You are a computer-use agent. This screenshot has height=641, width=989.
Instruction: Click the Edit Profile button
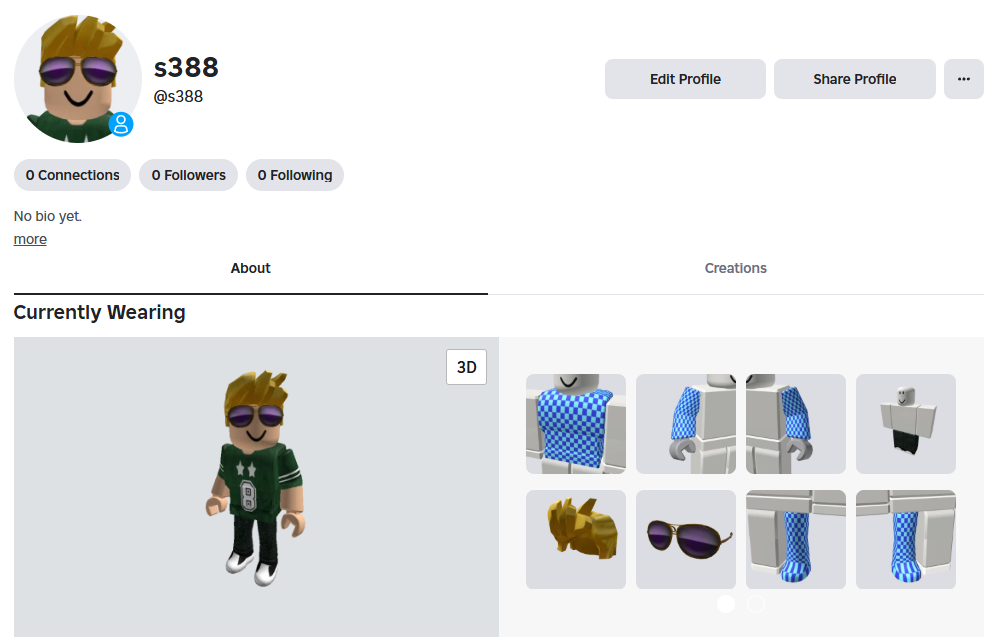(x=685, y=79)
